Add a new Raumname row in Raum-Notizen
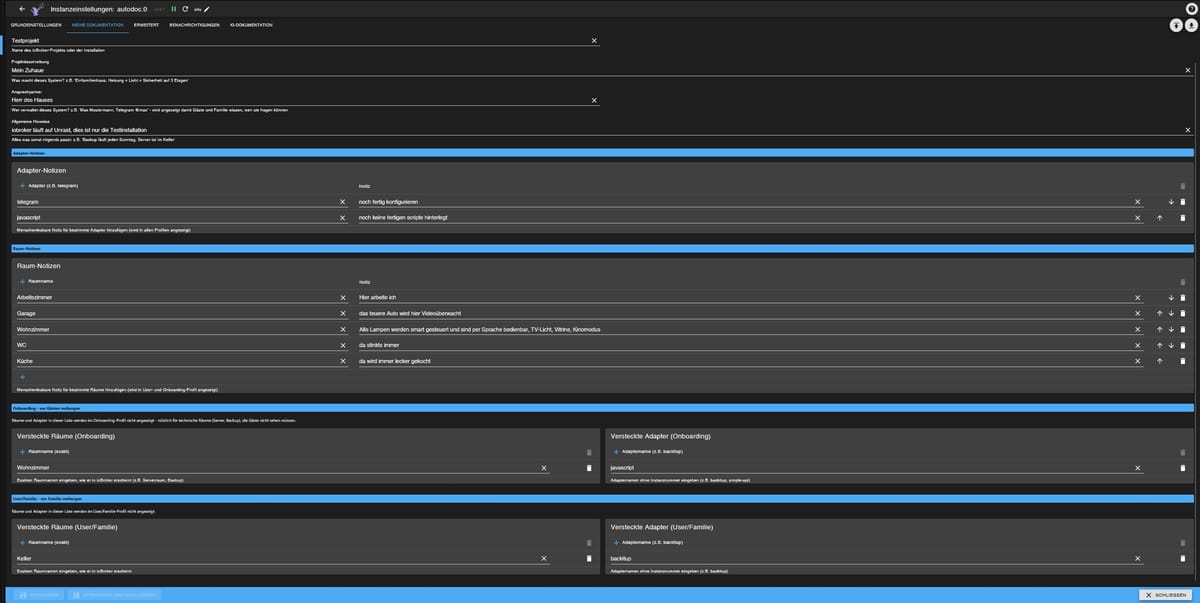 click(22, 282)
